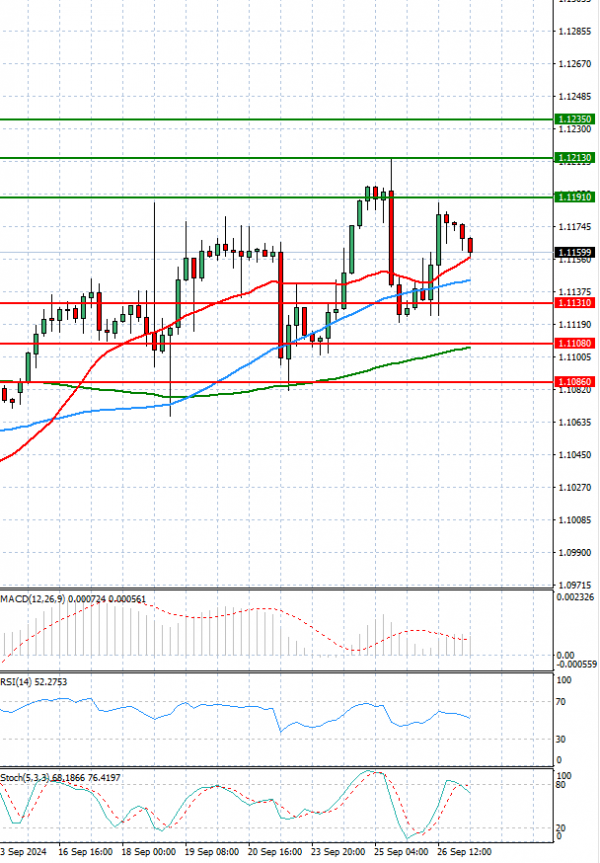Click the 26 Sep 12:00 time label
Screen dimensions: 600x863
465,851
